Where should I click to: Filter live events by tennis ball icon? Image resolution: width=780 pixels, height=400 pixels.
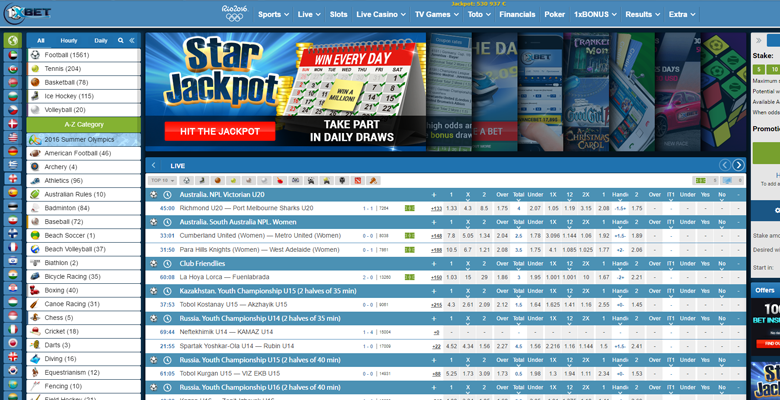[x=233, y=181]
